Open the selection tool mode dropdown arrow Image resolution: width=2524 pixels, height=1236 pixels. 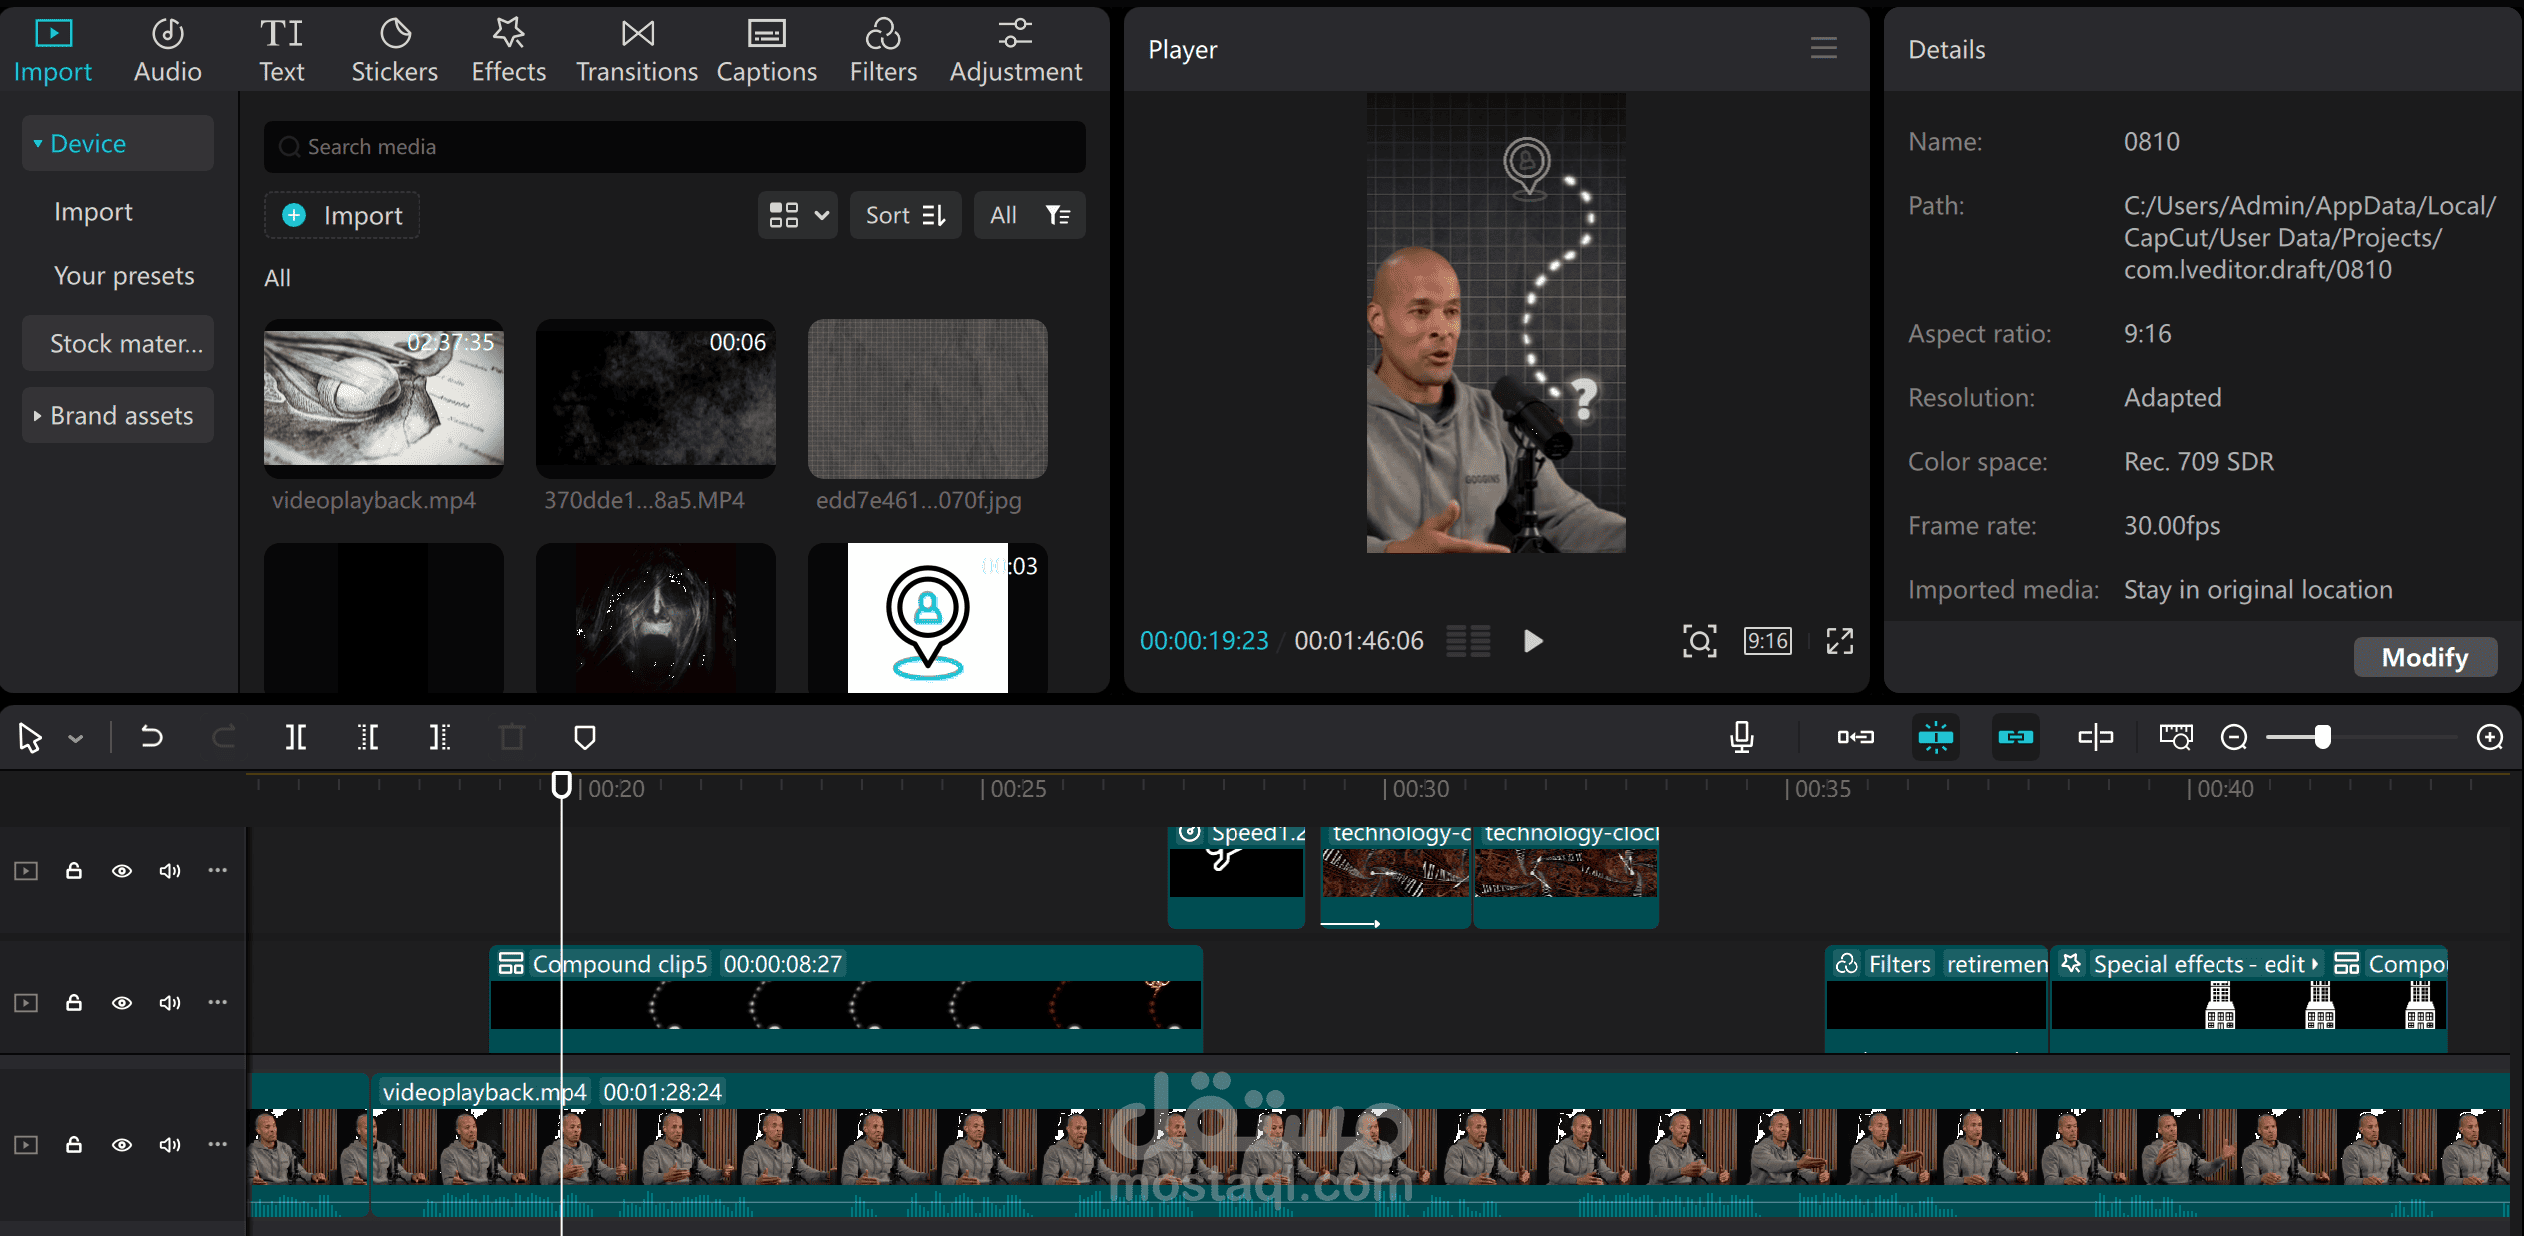(76, 739)
